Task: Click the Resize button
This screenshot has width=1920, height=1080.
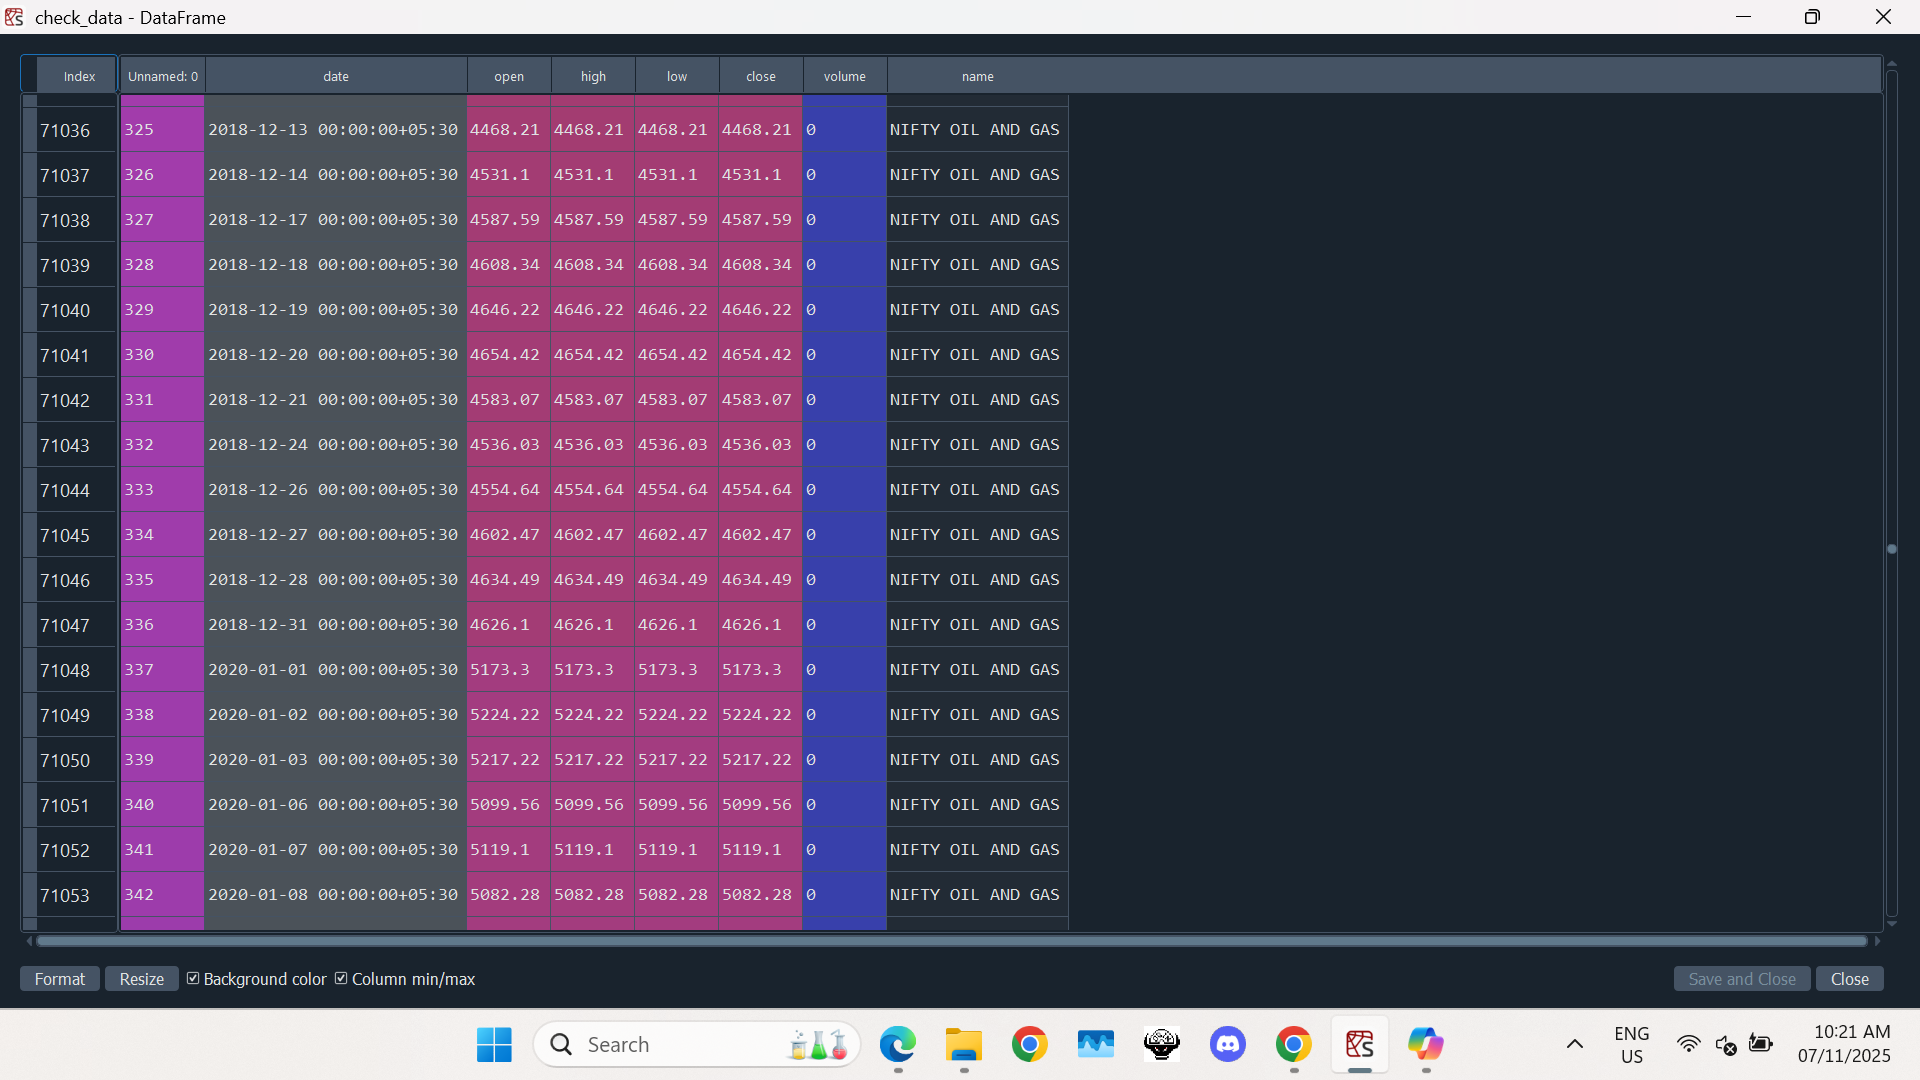Action: point(141,979)
